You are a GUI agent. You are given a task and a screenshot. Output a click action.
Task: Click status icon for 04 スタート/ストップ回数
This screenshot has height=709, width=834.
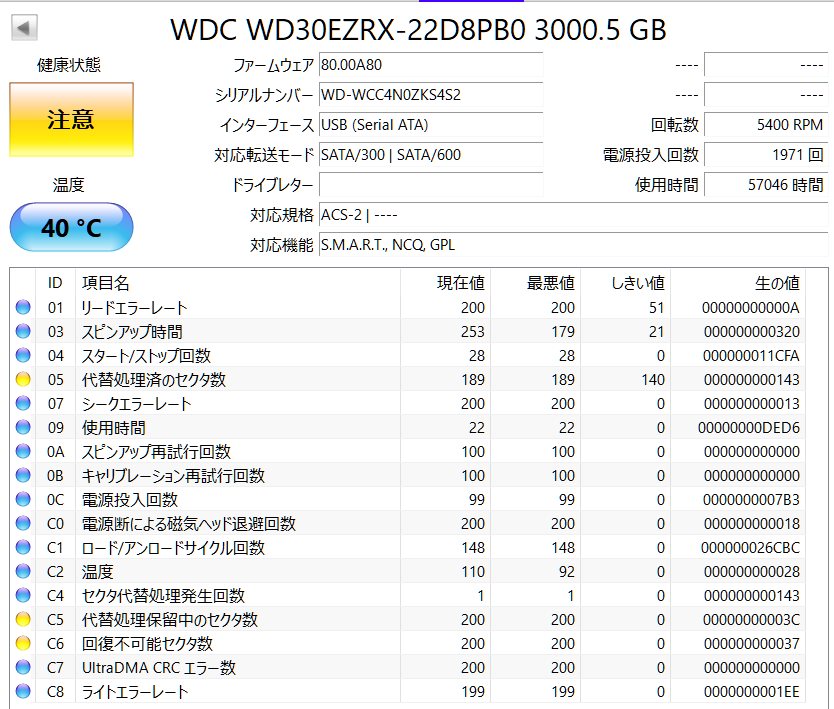click(23, 355)
